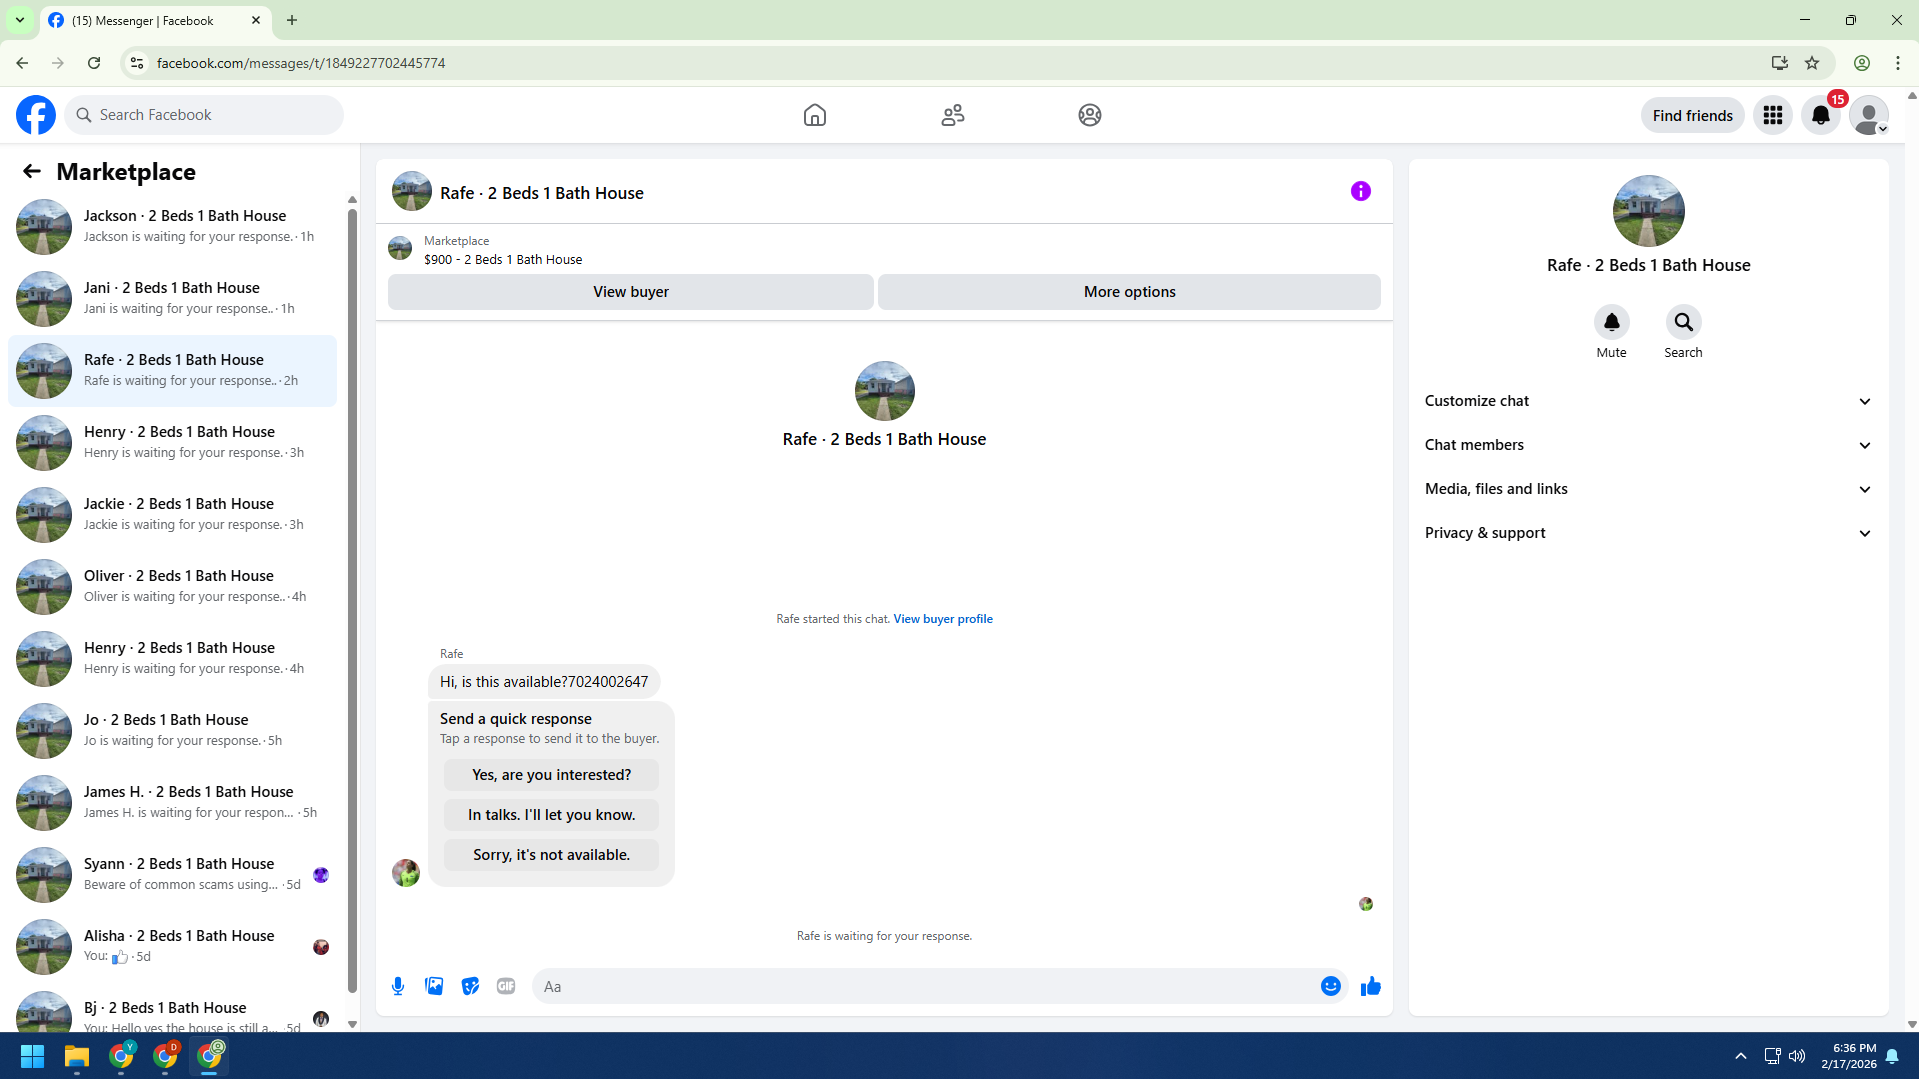Record a voice clip

[398, 986]
